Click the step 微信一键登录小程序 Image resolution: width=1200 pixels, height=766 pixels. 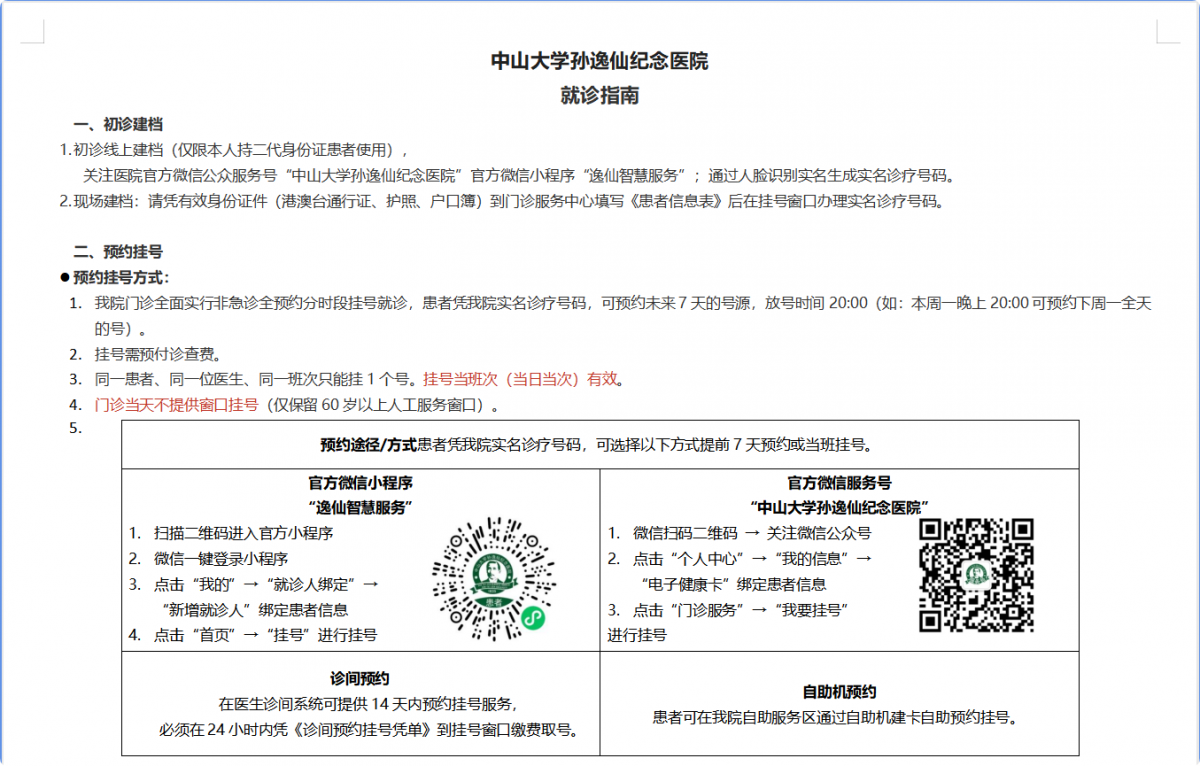221,559
